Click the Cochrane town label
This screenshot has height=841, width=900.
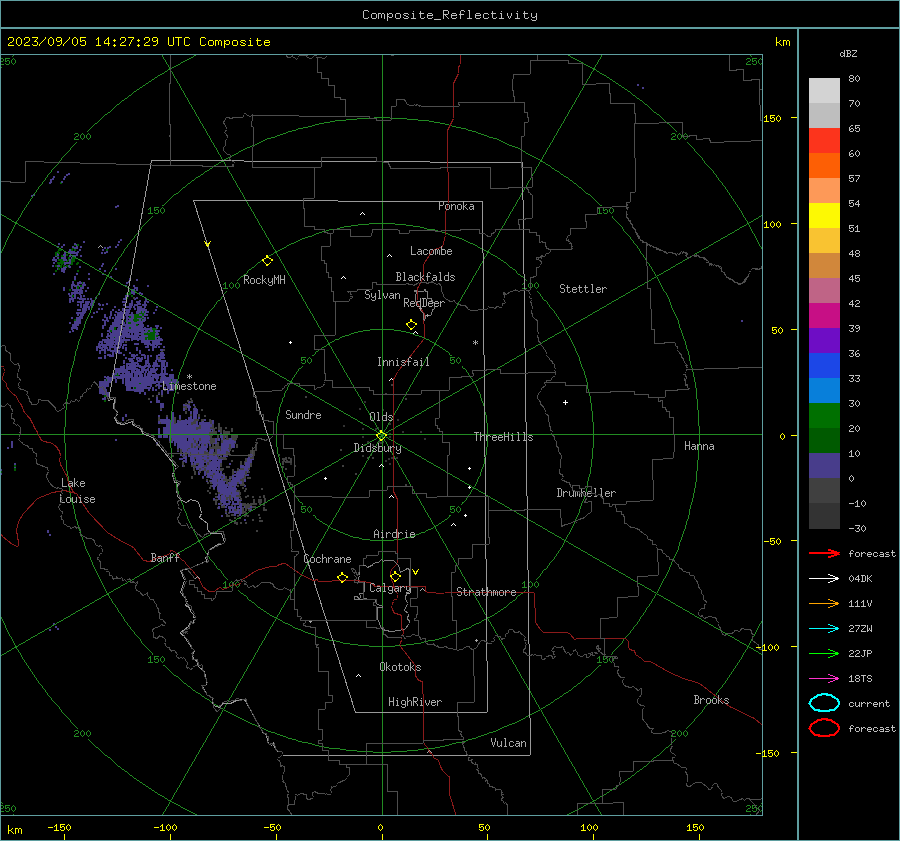point(327,559)
